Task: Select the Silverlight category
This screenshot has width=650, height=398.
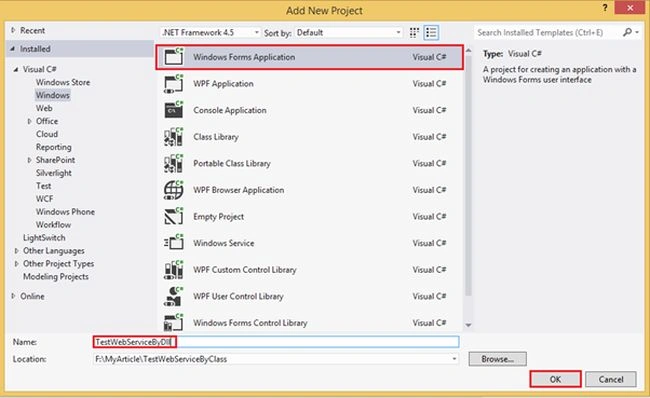Action: pos(53,173)
